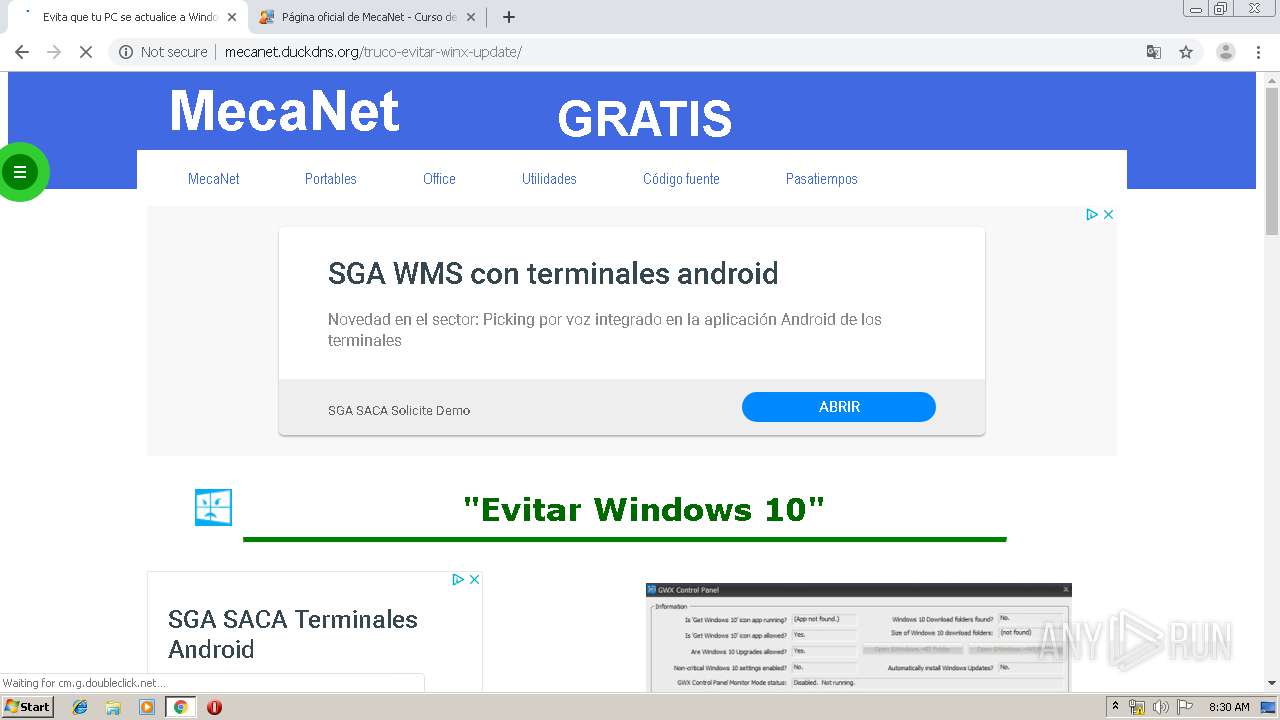The image size is (1280, 720).
Task: Bookmark this page with the star icon
Action: [x=1186, y=52]
